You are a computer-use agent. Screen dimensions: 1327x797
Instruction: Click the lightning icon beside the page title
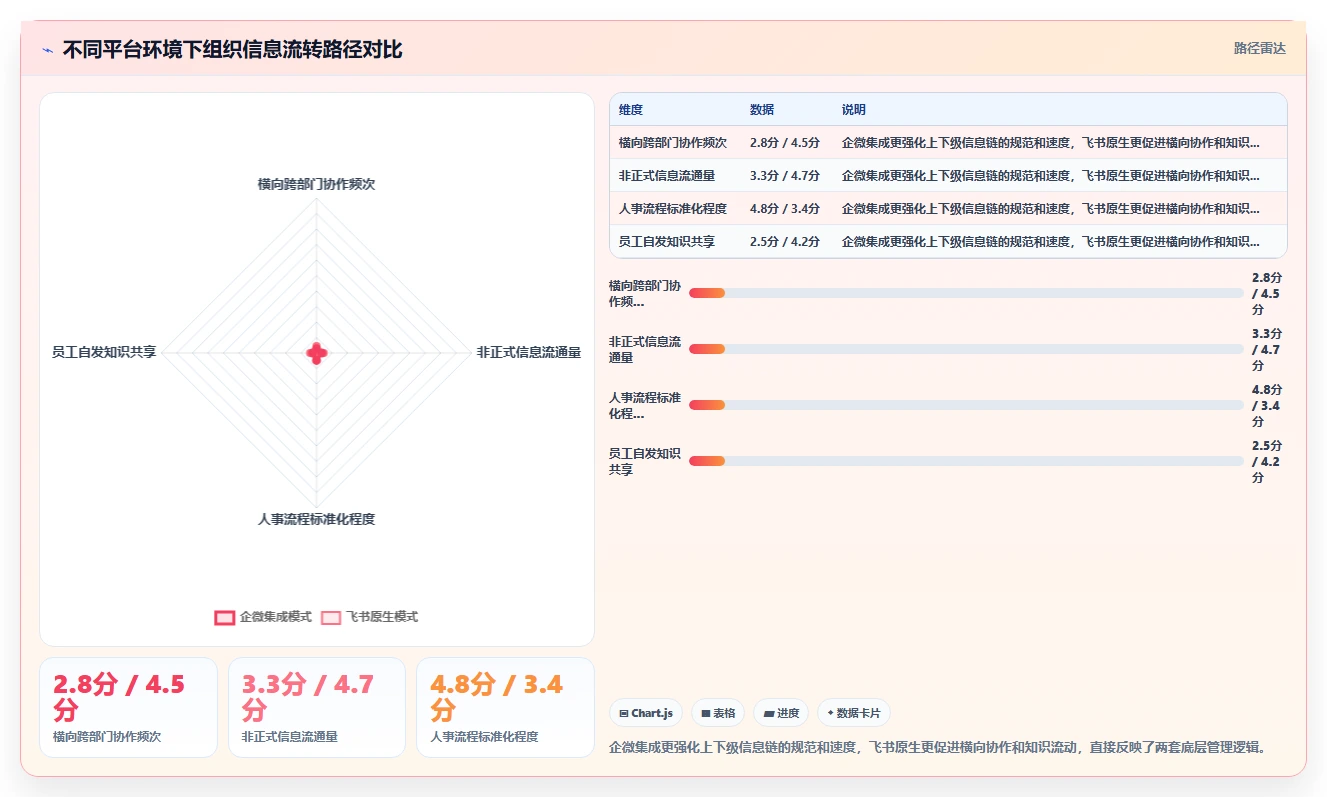pyautogui.click(x=48, y=50)
